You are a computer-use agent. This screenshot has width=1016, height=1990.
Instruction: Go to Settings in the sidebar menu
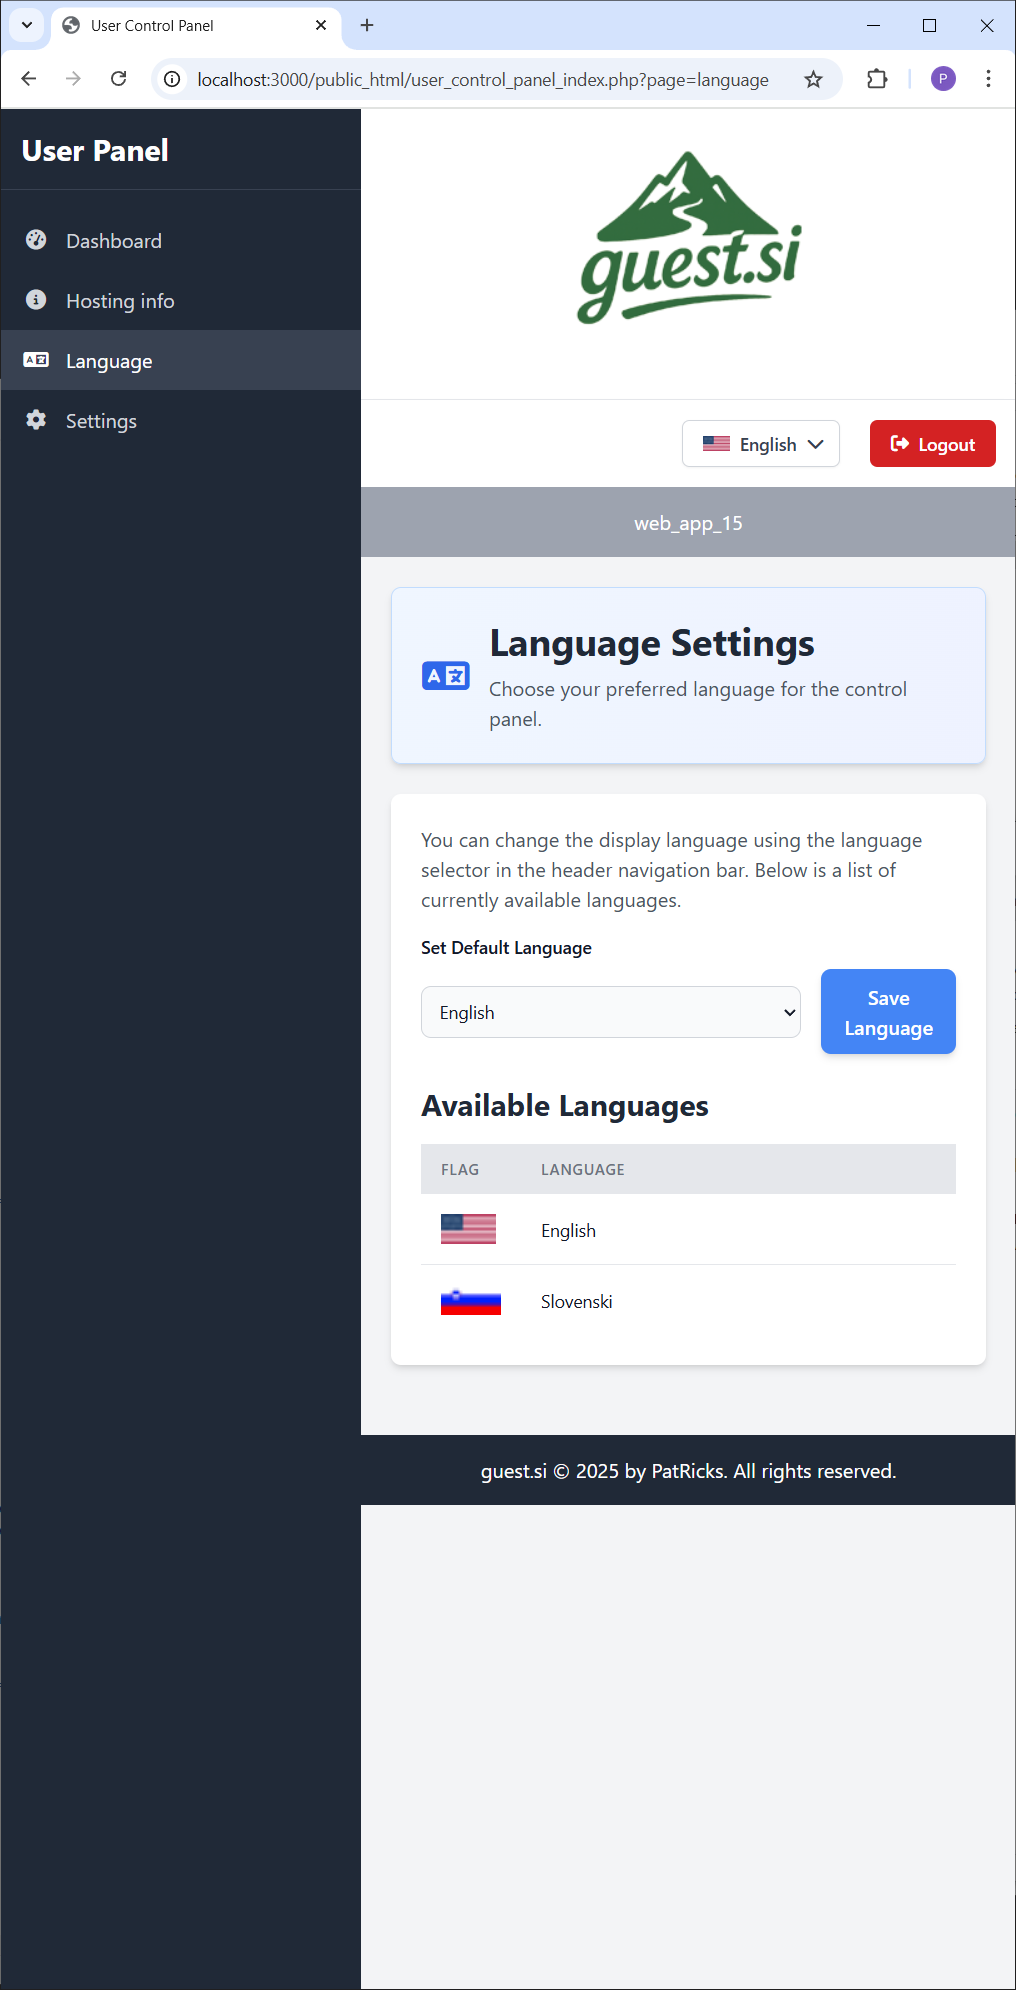(x=101, y=421)
